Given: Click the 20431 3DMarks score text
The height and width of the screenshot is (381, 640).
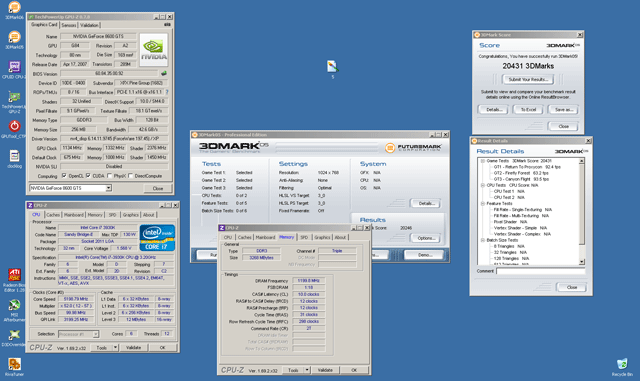Looking at the screenshot, I should [528, 66].
